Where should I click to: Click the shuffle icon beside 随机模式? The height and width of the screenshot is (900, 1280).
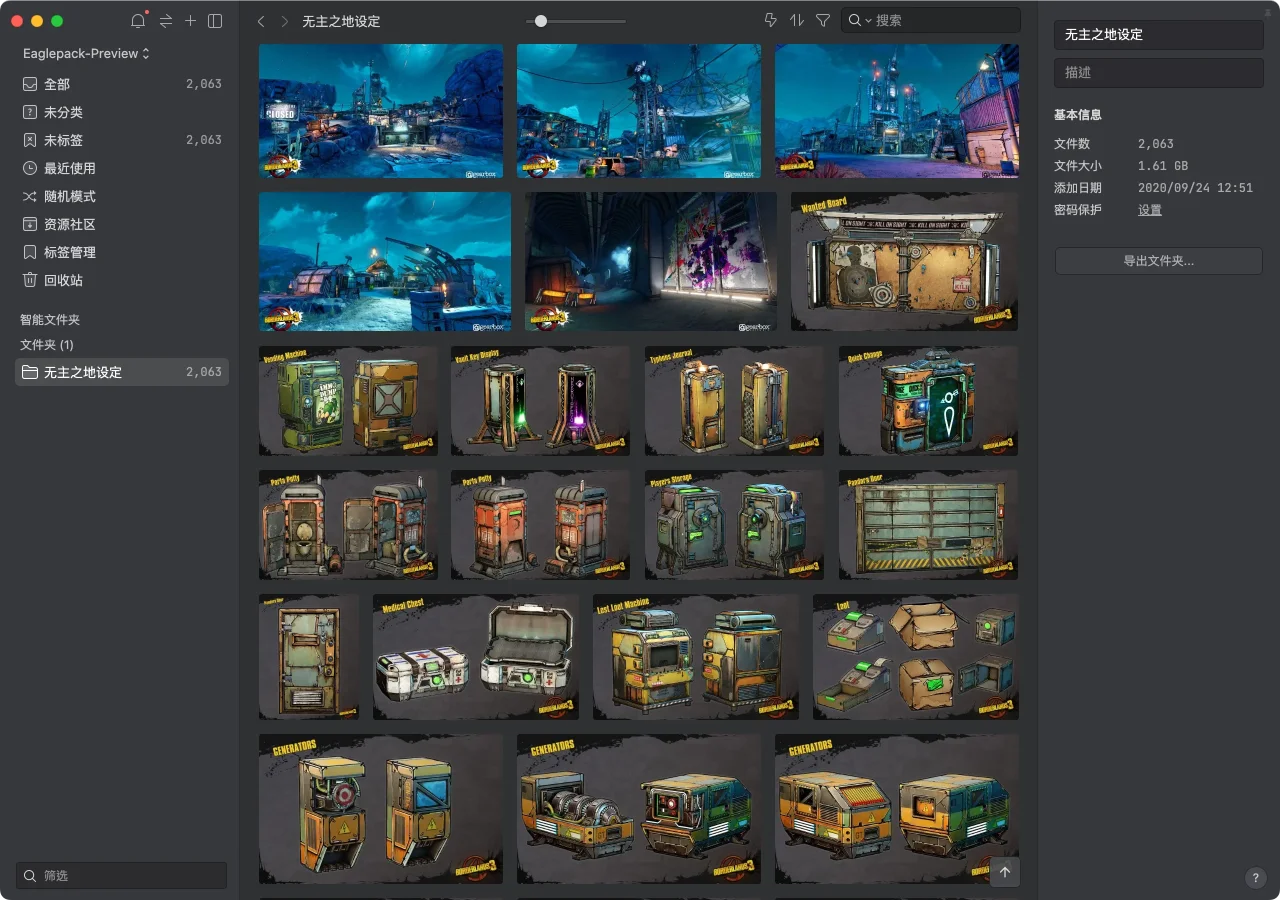[30, 196]
